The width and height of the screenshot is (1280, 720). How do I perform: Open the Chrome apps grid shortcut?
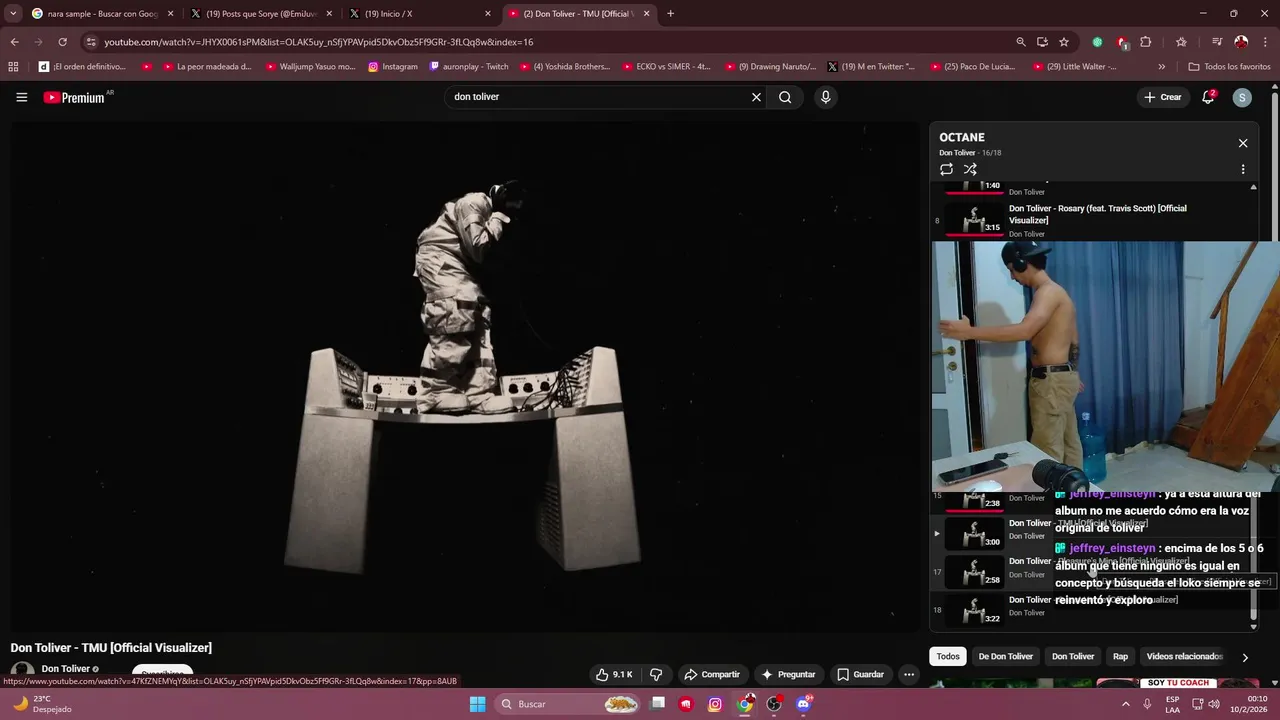pyautogui.click(x=13, y=67)
